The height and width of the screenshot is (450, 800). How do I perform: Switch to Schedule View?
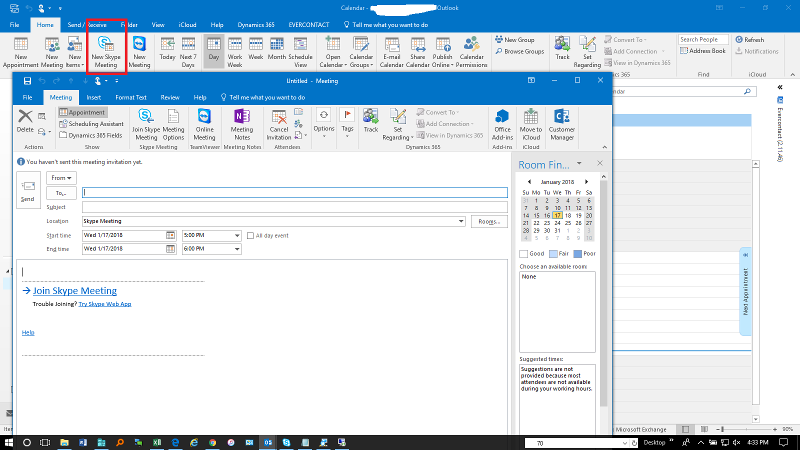point(301,52)
